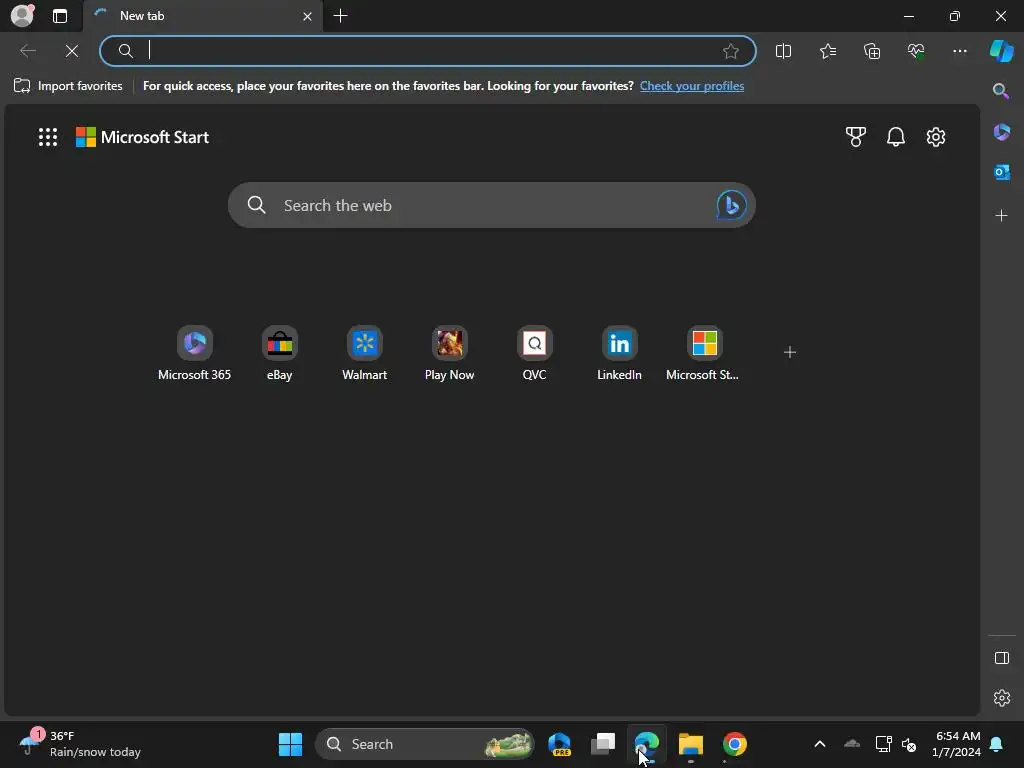Toggle the sidebar hide/show panel icon

click(x=1002, y=658)
